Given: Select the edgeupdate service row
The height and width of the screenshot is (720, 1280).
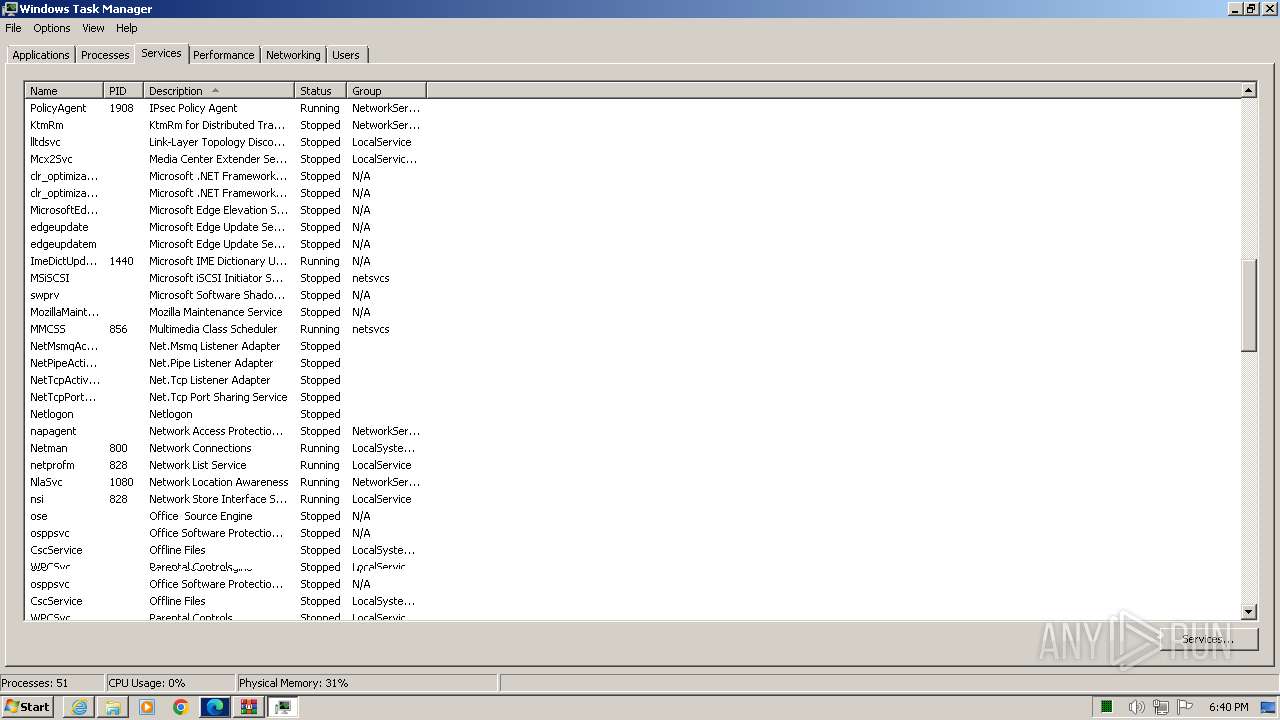Looking at the screenshot, I should [225, 227].
